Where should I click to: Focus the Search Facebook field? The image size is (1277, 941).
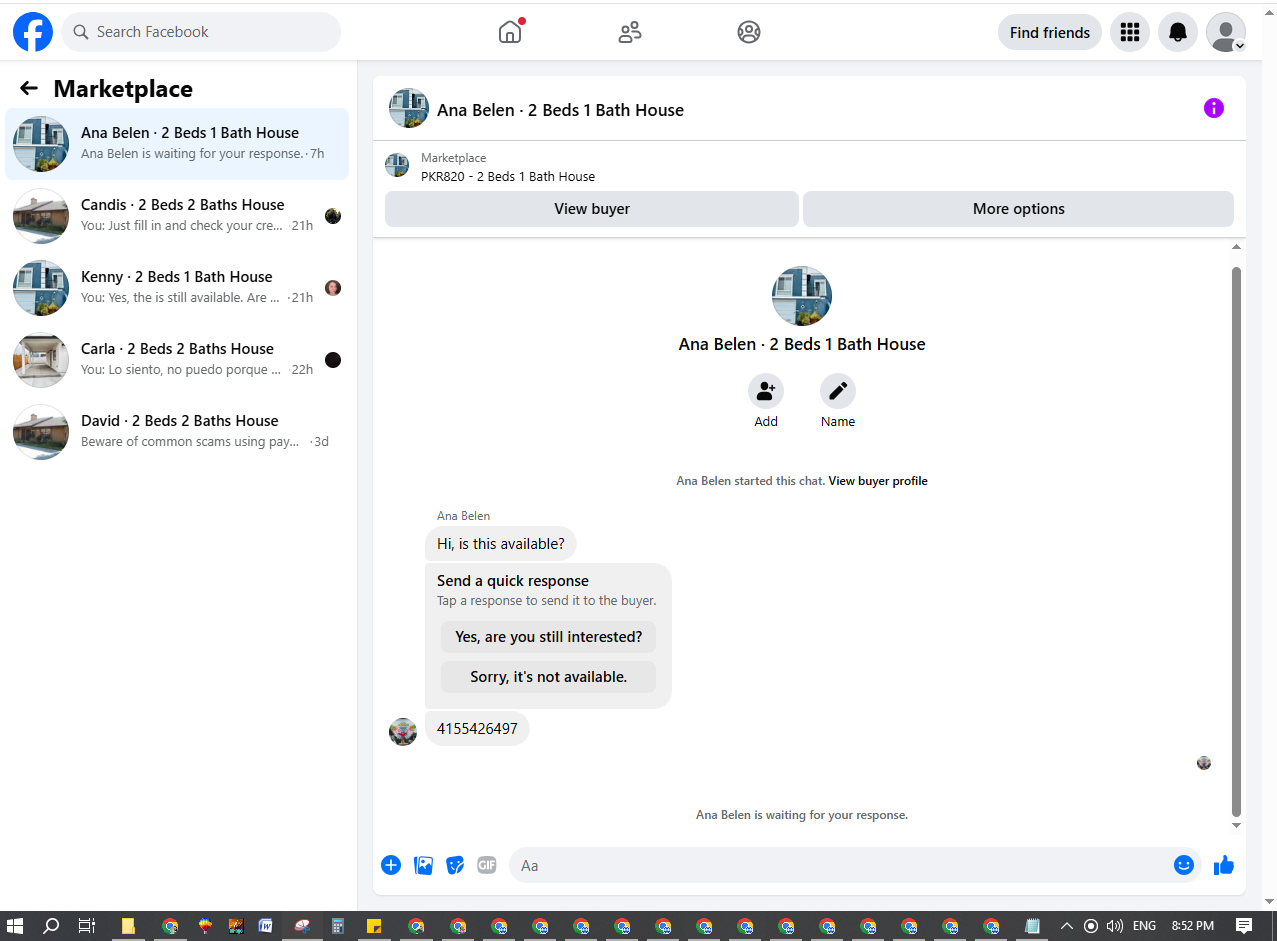point(201,32)
